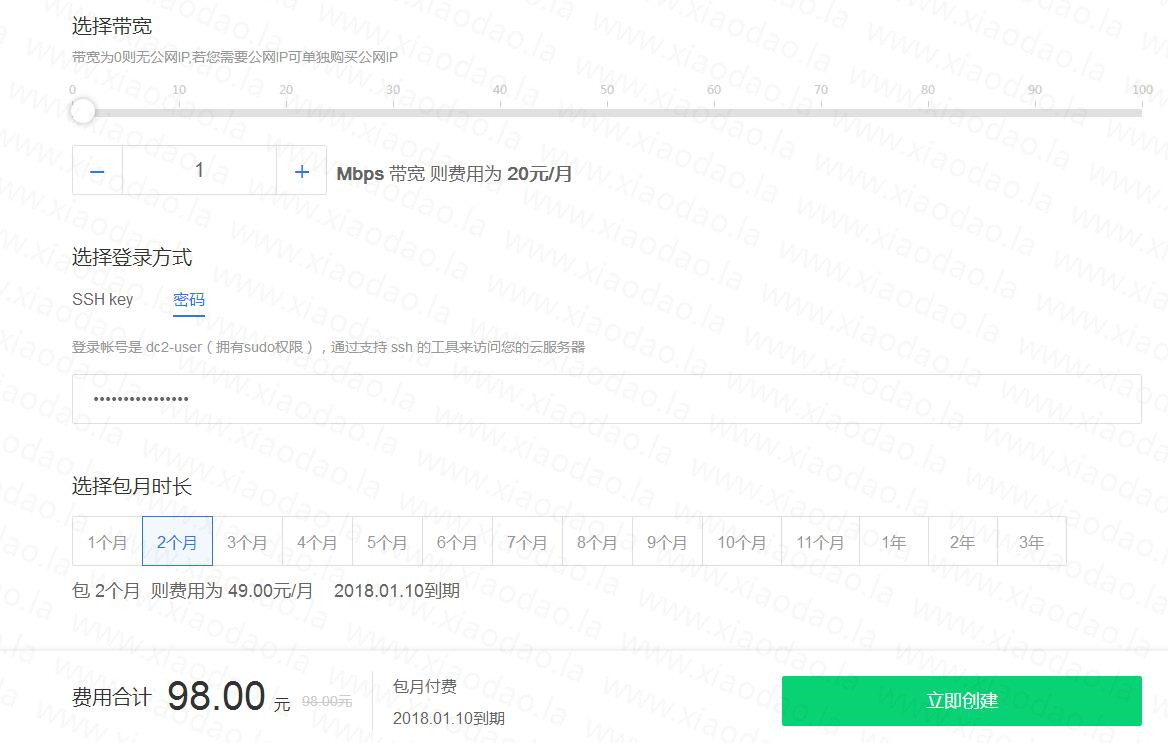Pick the 9个月 duration

click(667, 541)
